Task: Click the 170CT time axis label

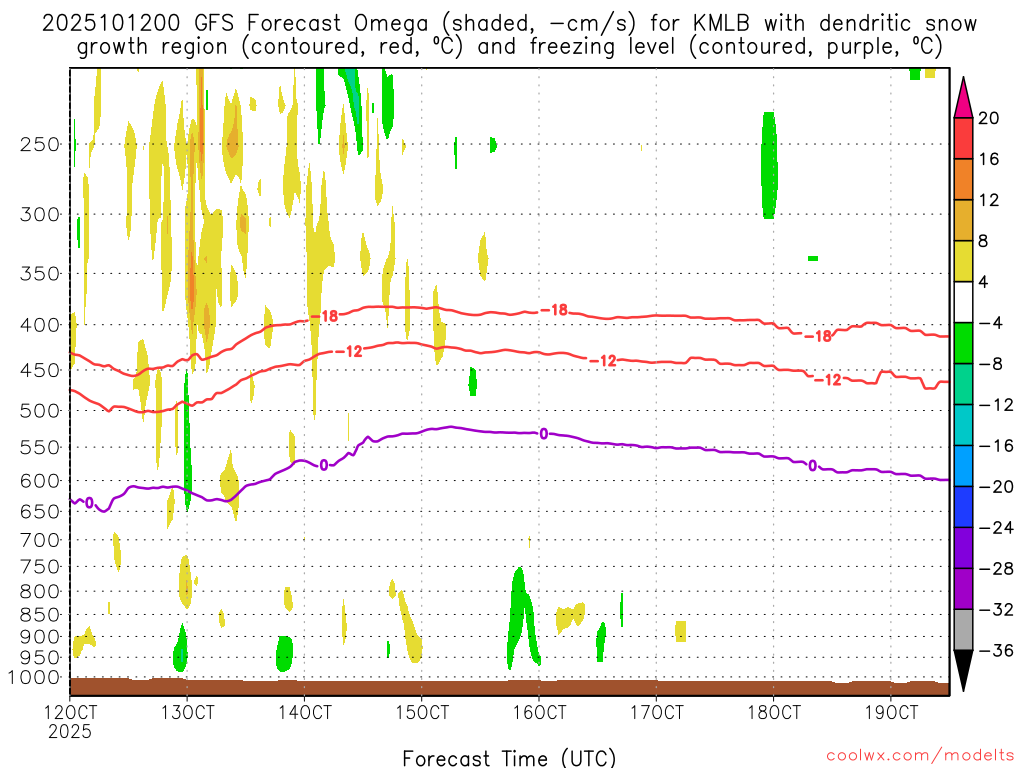Action: tap(656, 712)
